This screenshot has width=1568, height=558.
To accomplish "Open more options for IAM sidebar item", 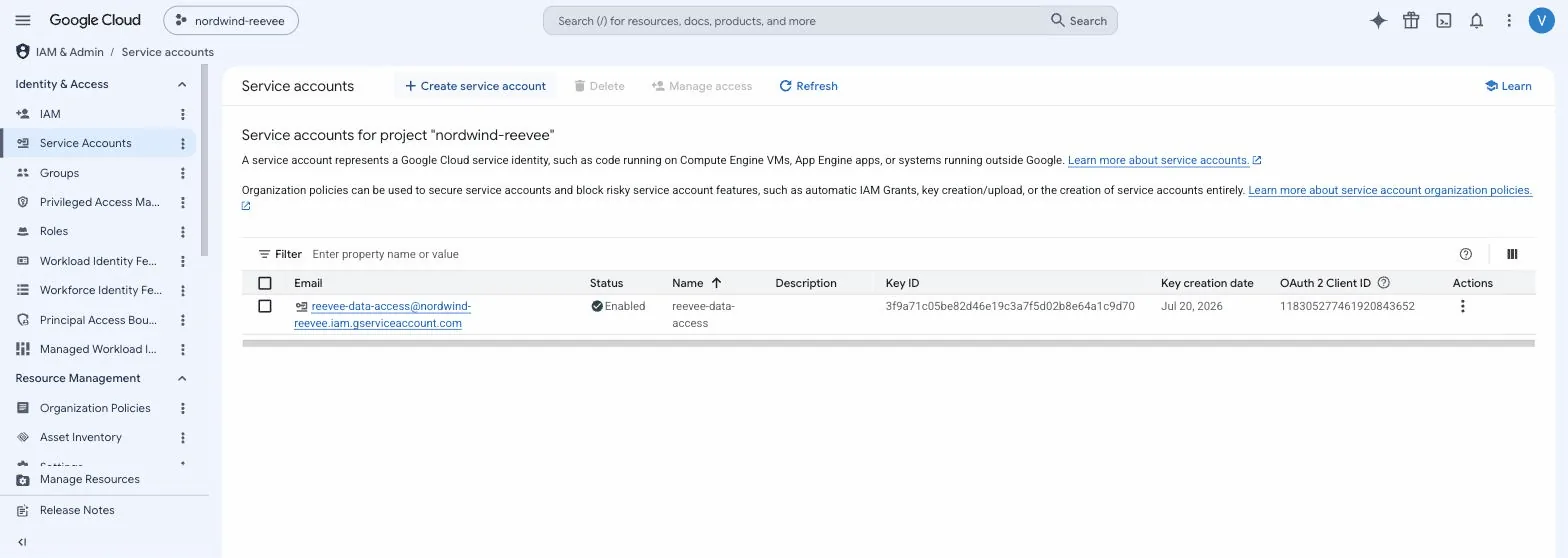I will (182, 114).
